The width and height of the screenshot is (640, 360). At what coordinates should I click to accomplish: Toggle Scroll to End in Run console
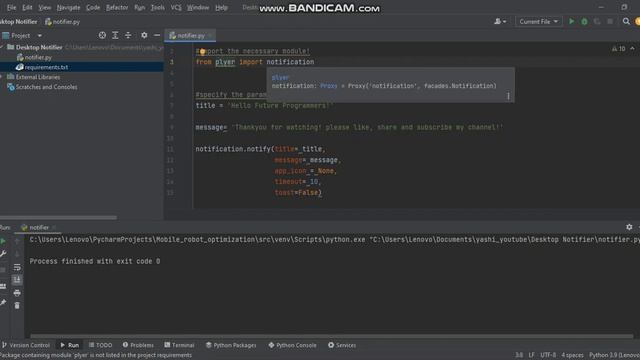coord(17,280)
